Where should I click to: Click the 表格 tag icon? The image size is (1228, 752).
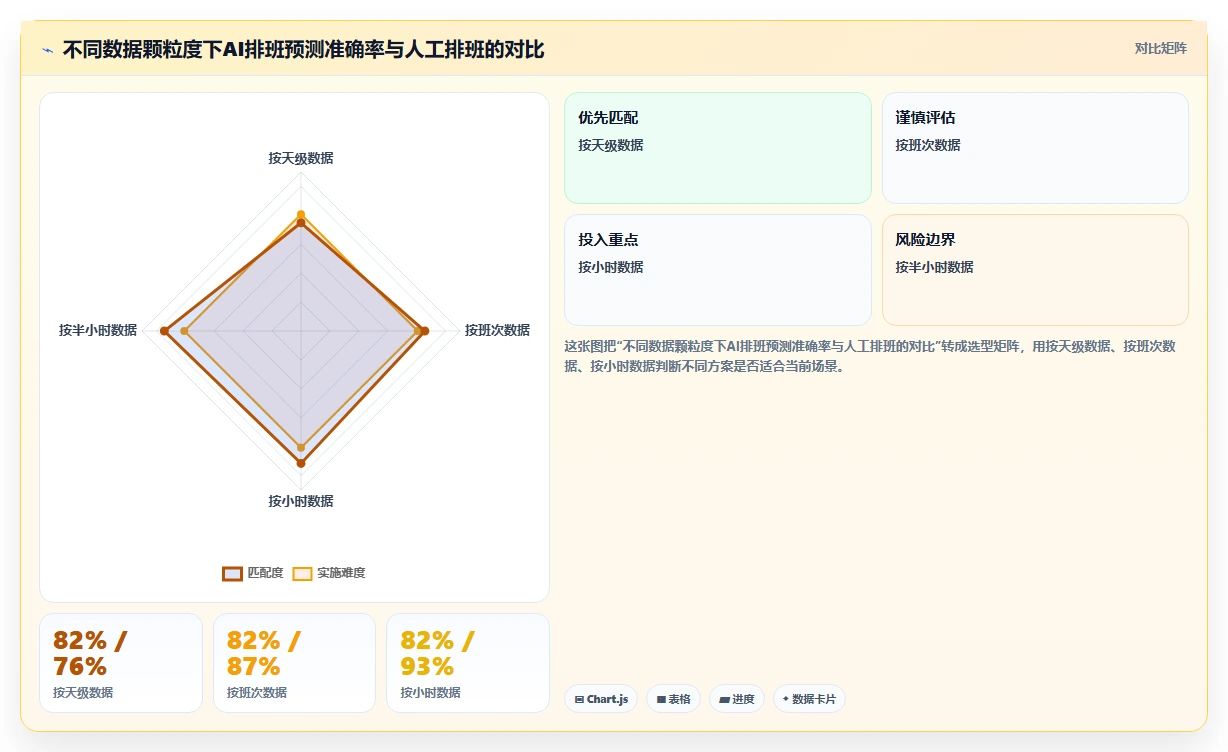pos(661,700)
